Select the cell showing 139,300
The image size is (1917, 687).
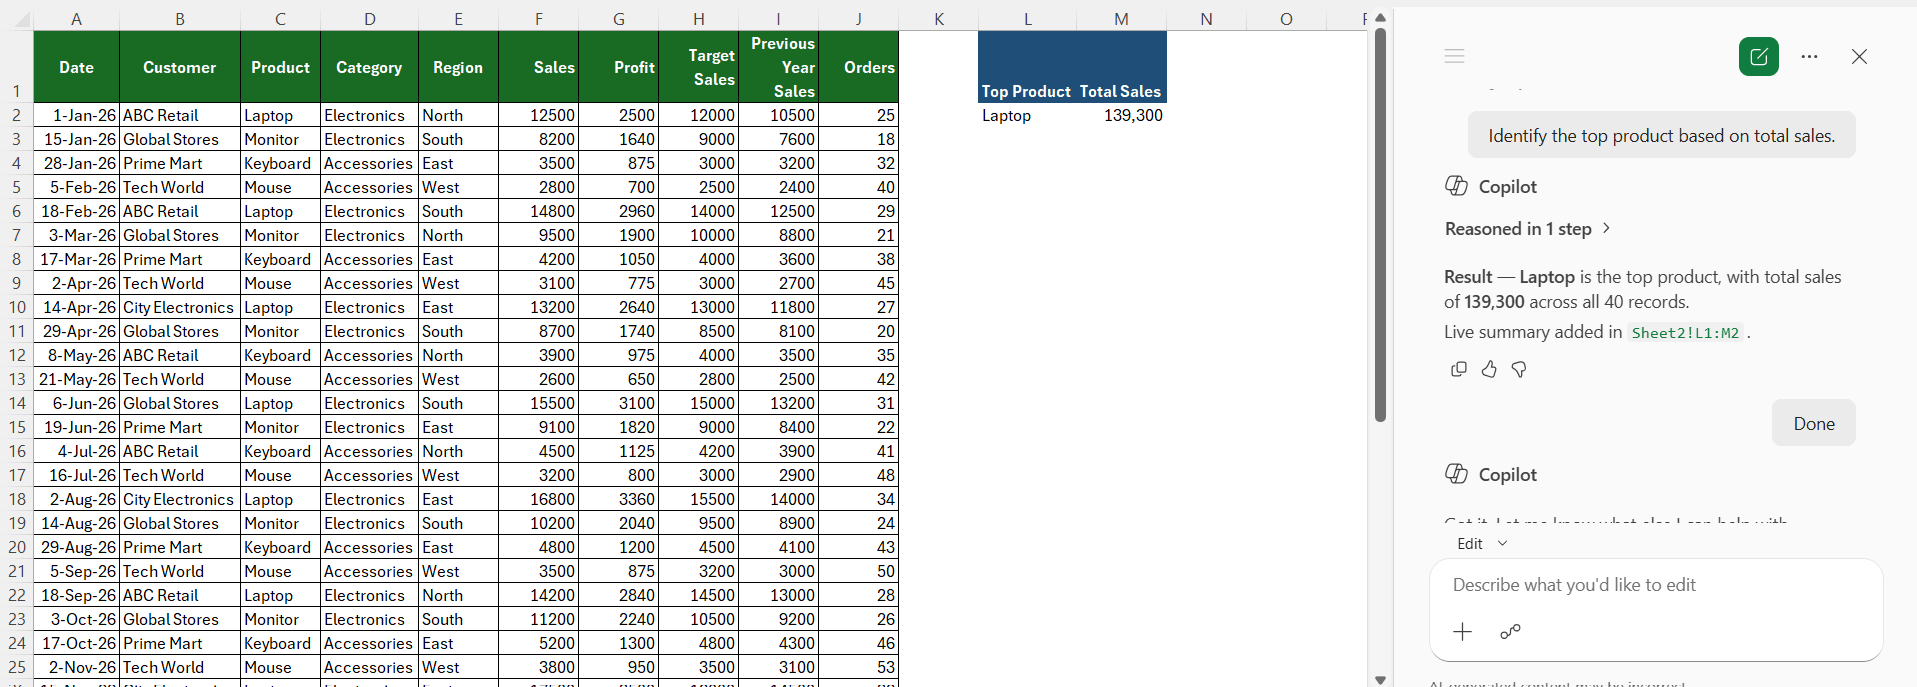(x=1121, y=115)
